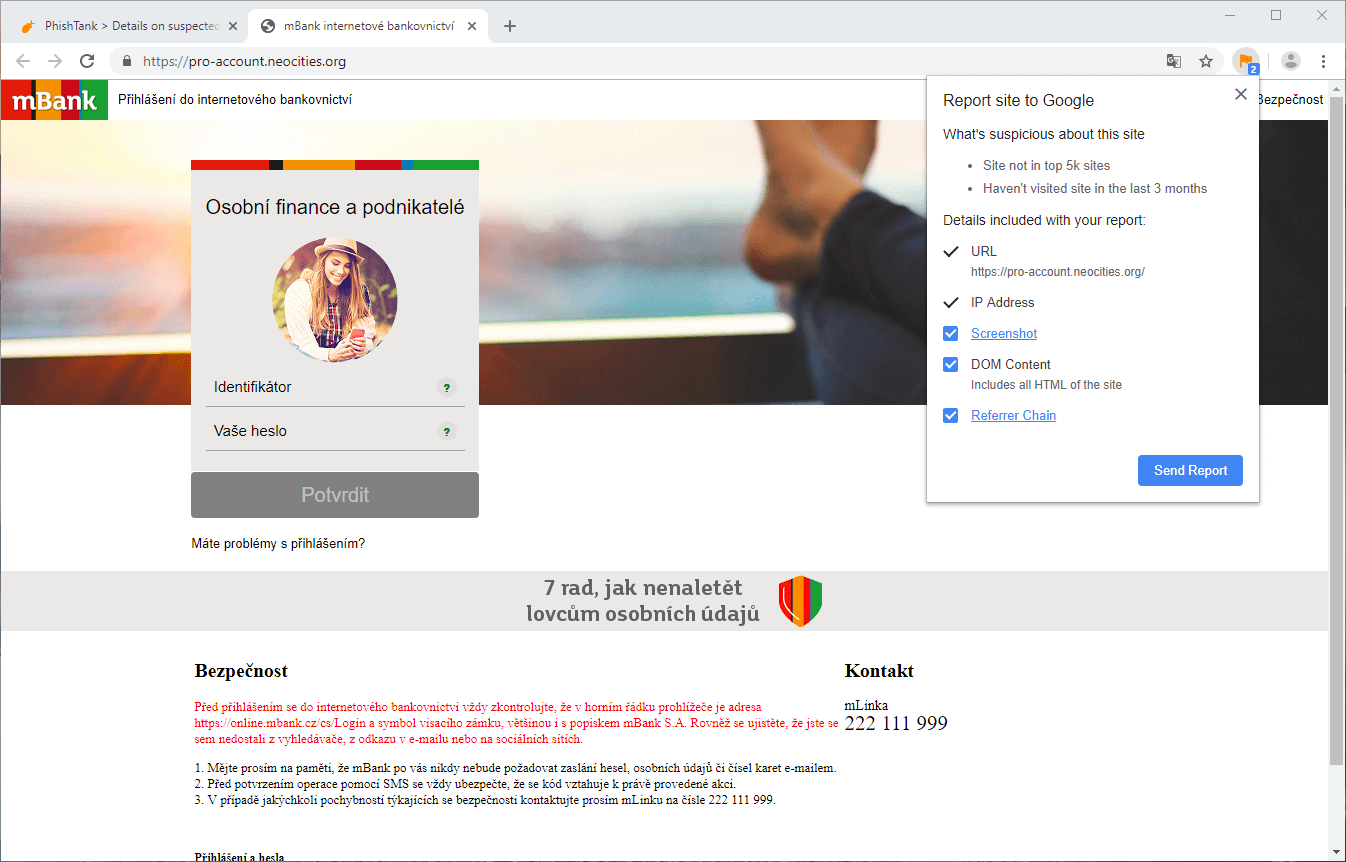Image resolution: width=1346 pixels, height=862 pixels.
Task: Show help for the Vaše heslo field
Action: pos(447,432)
